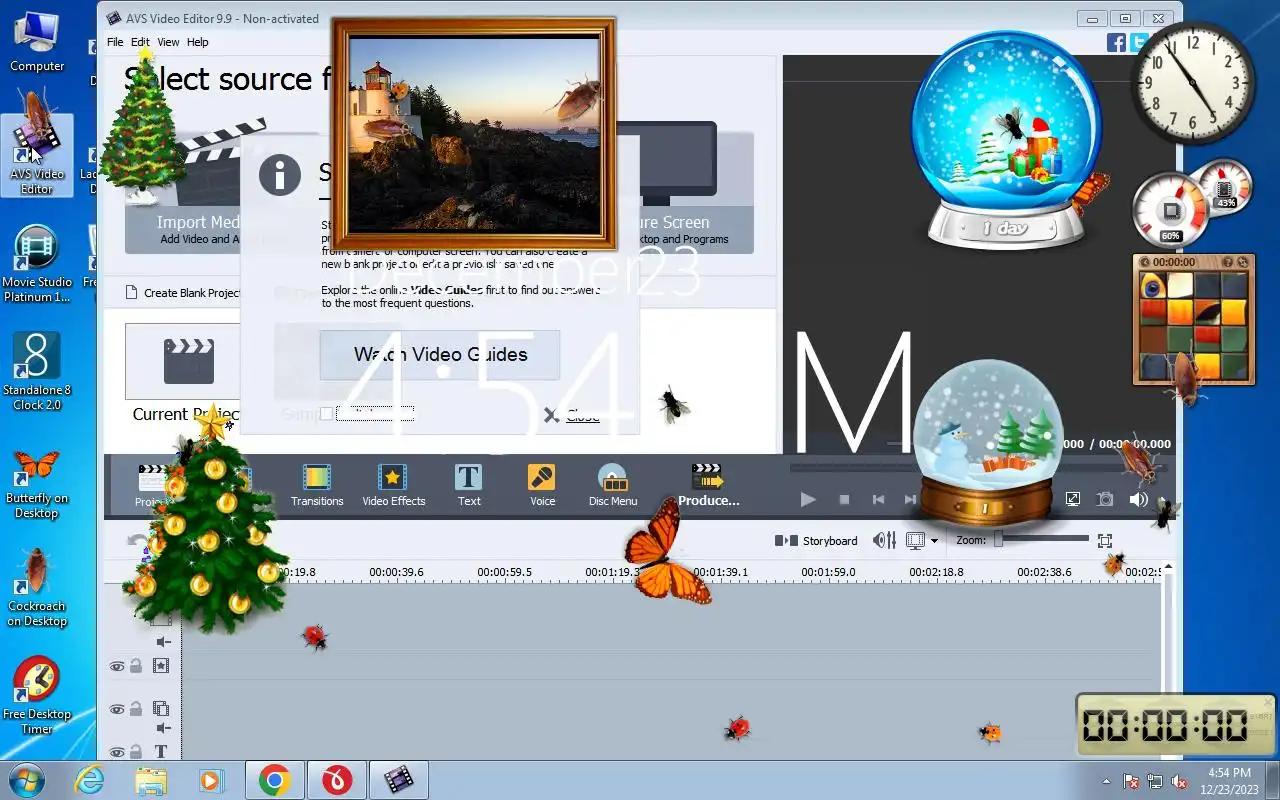Select the video effects track icon
Image resolution: width=1280 pixels, height=800 pixels.
pos(160,665)
